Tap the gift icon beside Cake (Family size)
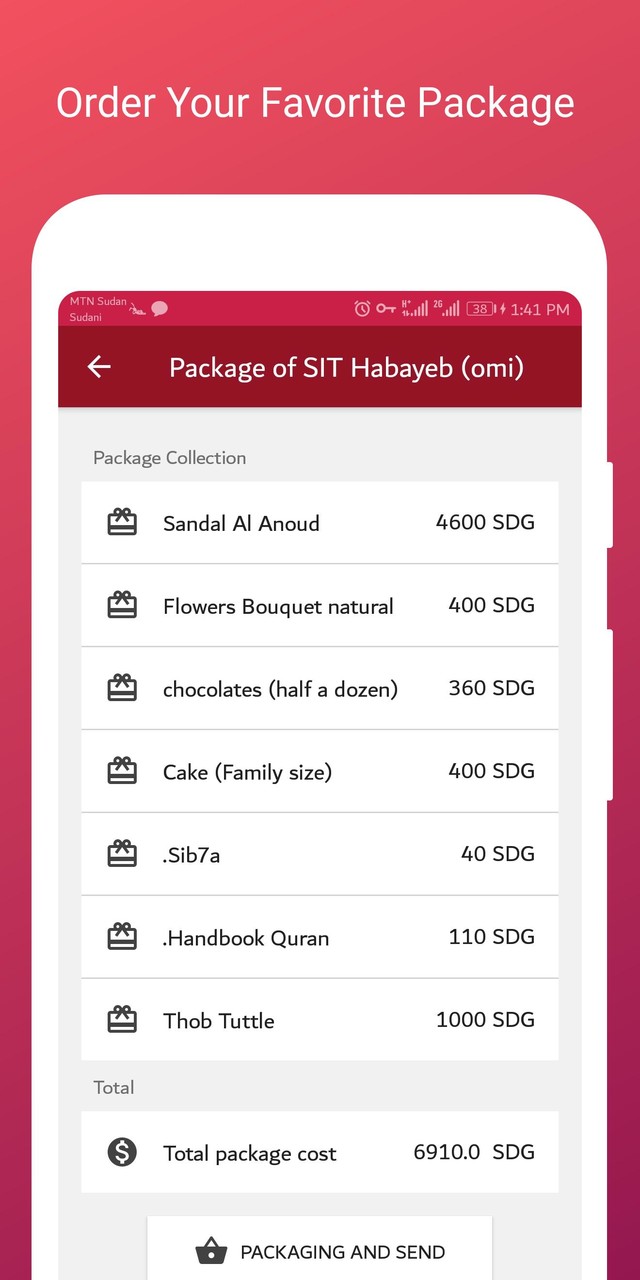The image size is (640, 1280). coord(122,771)
